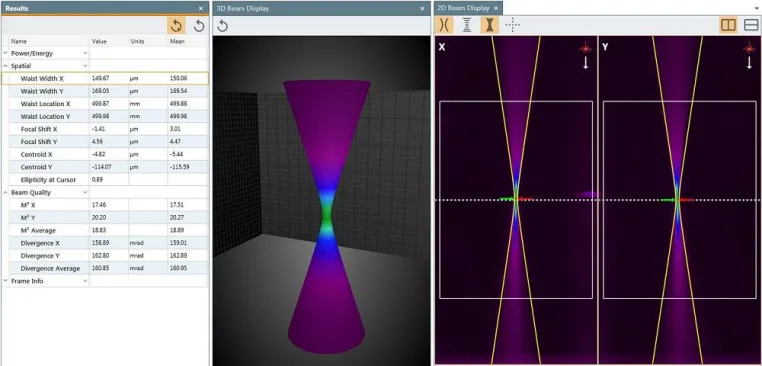Image resolution: width=762 pixels, height=366 pixels.
Task: Open the tab overflow dropdown arrow
Action: 756,8
